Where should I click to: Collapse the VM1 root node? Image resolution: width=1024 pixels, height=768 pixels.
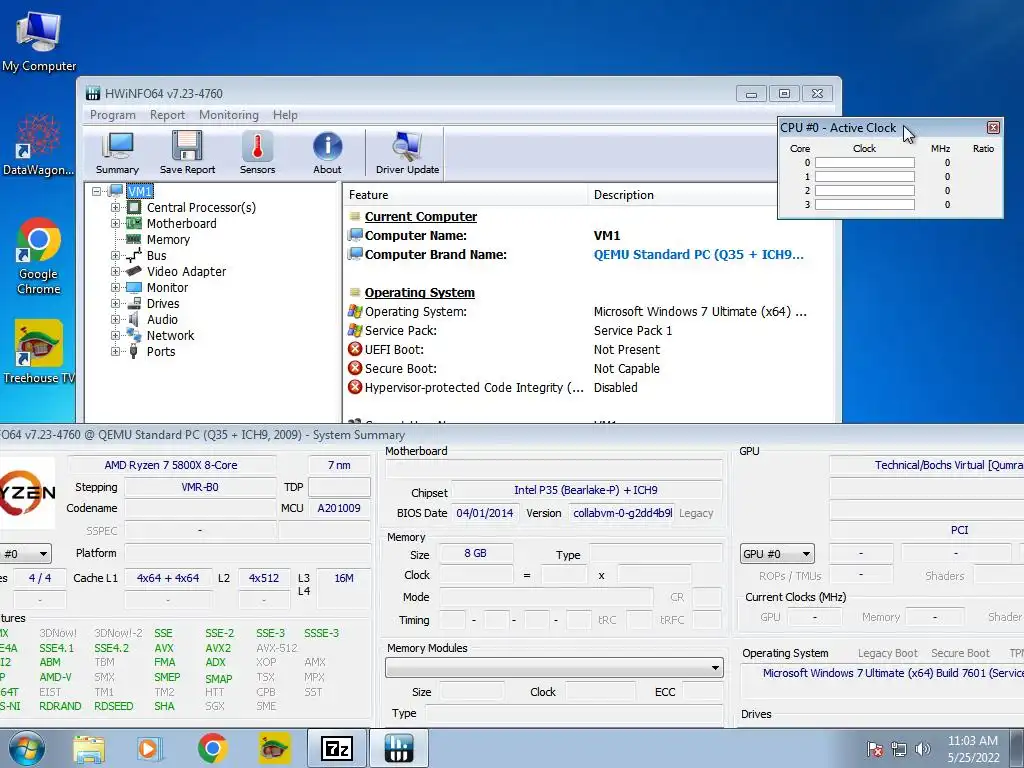point(97,191)
